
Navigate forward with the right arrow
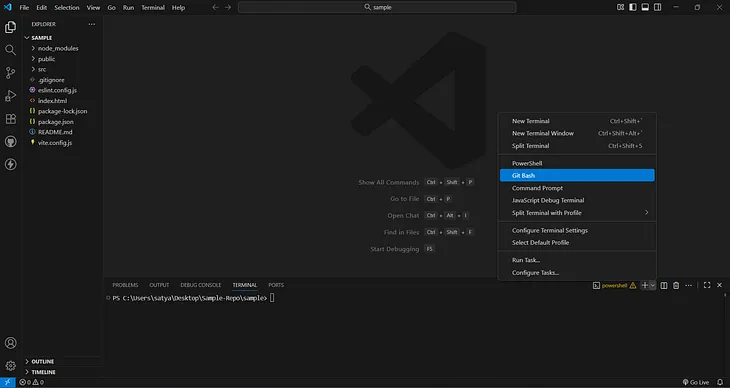pos(228,7)
